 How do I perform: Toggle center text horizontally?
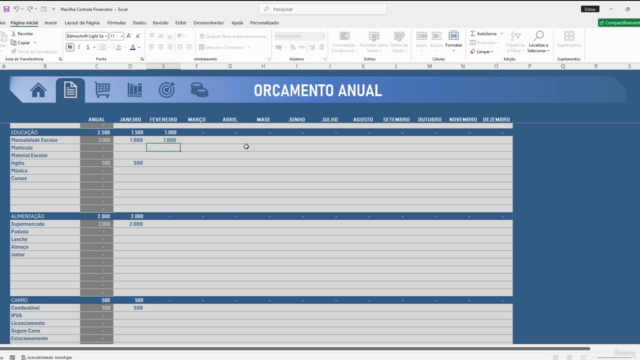[x=160, y=47]
